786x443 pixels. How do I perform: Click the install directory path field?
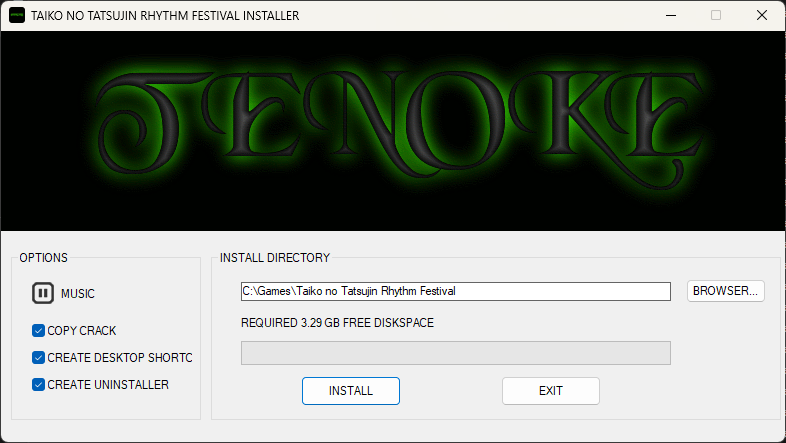456,291
